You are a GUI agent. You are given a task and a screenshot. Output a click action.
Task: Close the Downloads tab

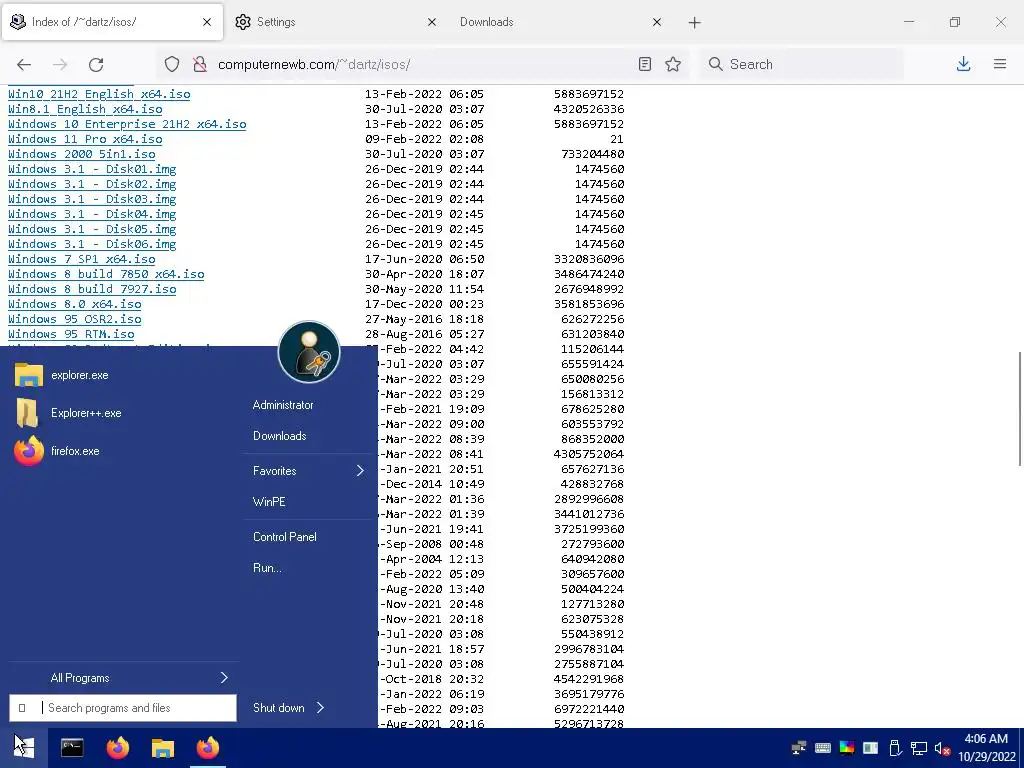pyautogui.click(x=657, y=22)
